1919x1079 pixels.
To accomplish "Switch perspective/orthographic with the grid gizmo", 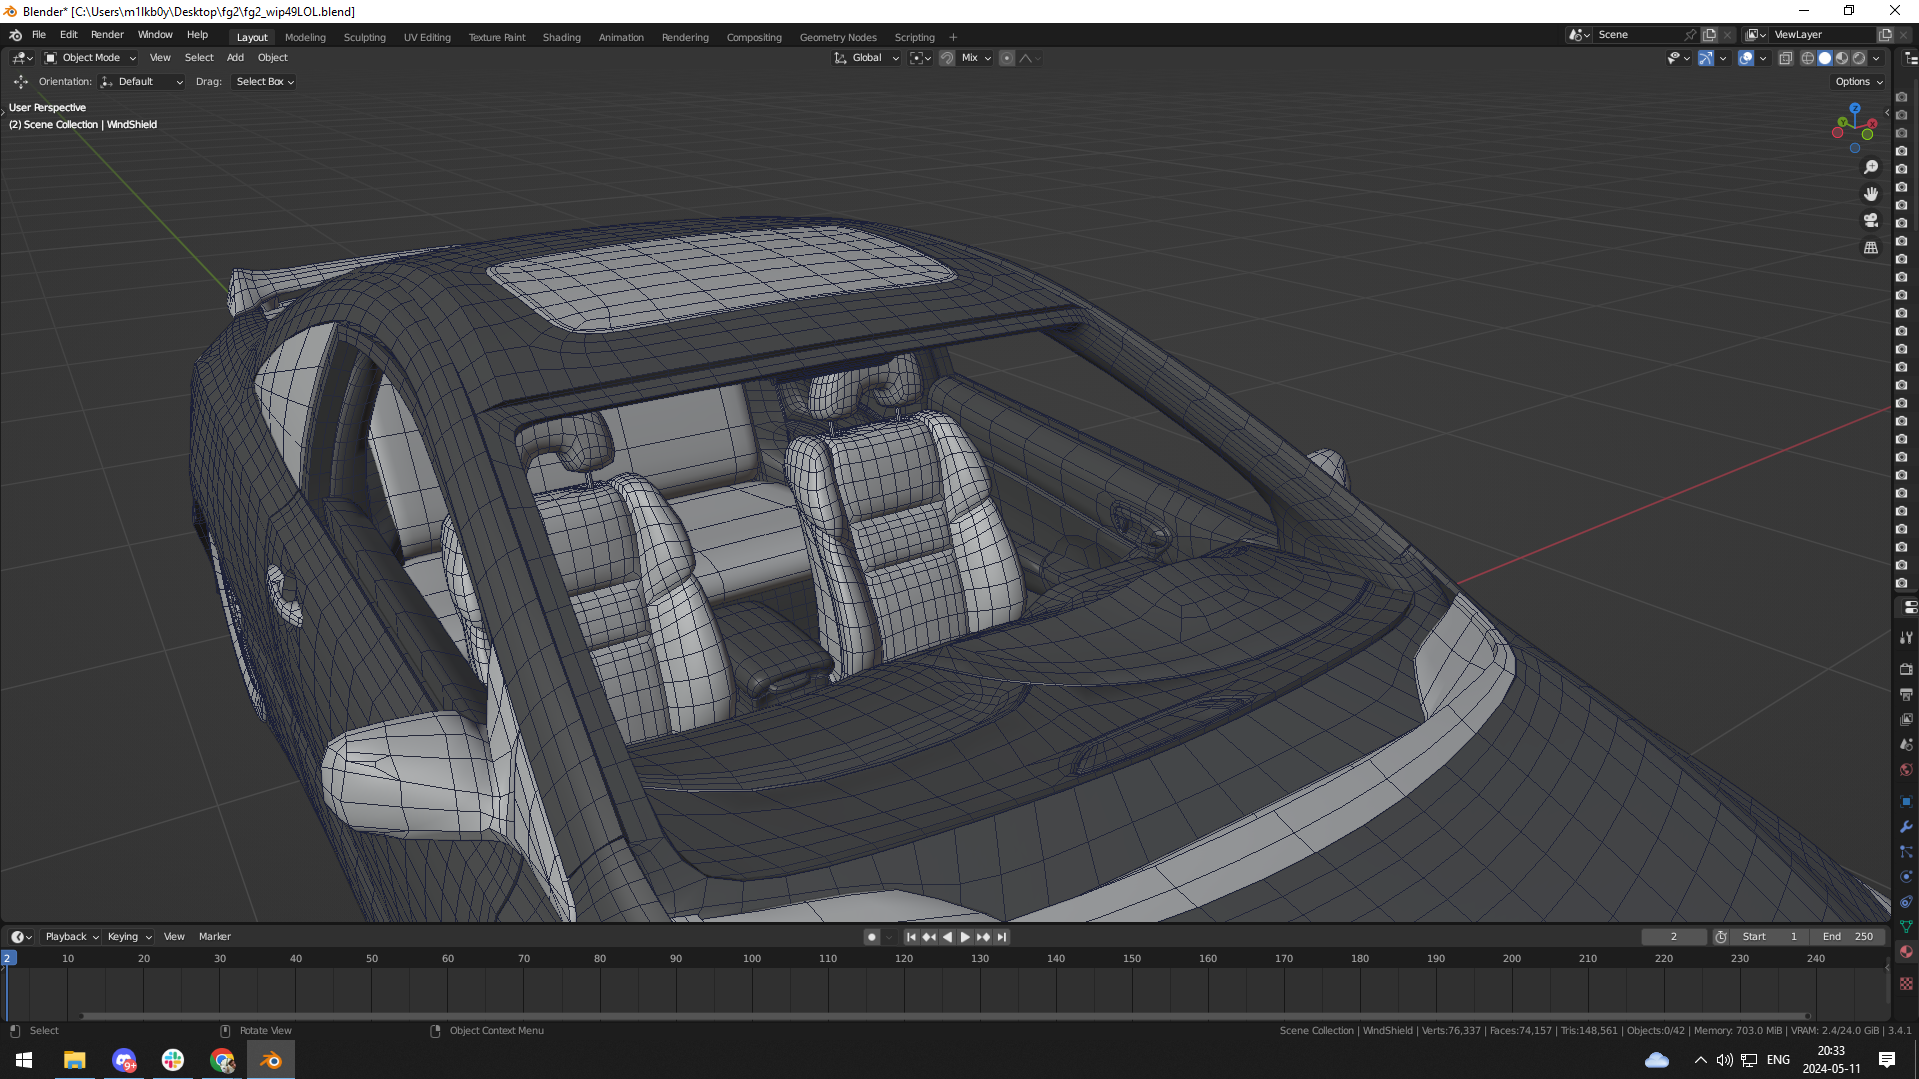I will [x=1871, y=247].
